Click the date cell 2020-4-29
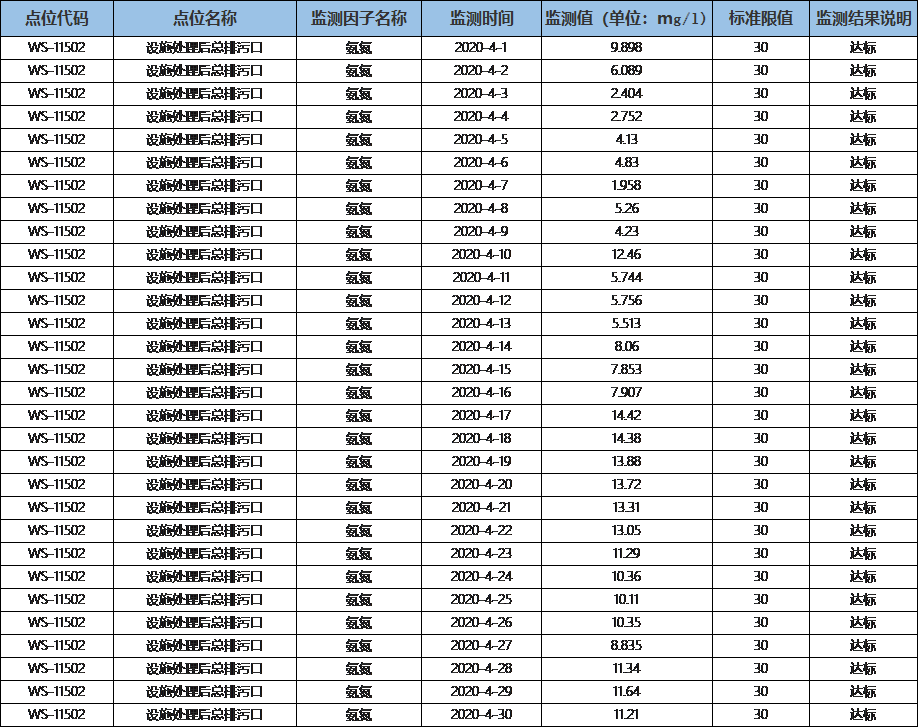This screenshot has width=919, height=728. click(x=481, y=691)
